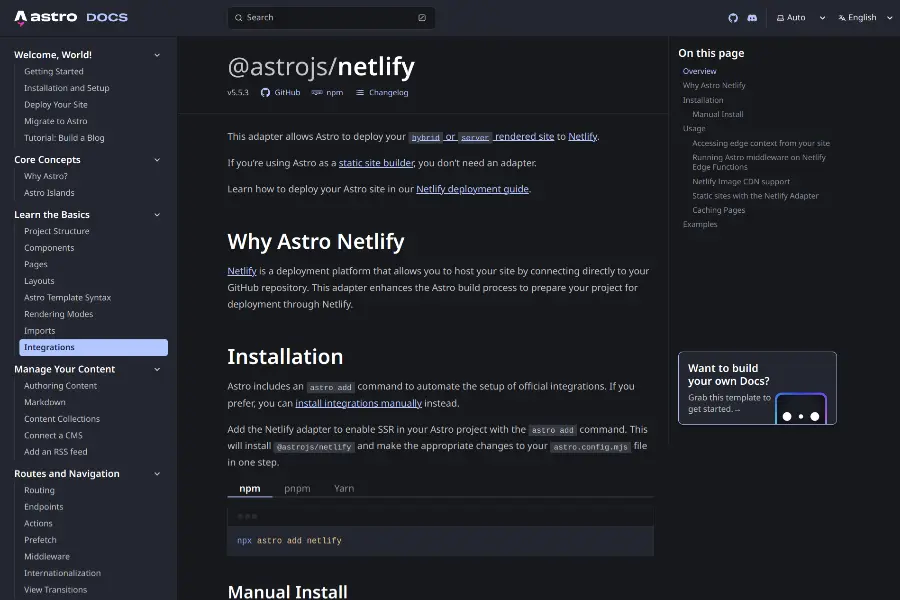The image size is (900, 600).
Task: Open the install integrations manually link
Action: pyautogui.click(x=358, y=404)
